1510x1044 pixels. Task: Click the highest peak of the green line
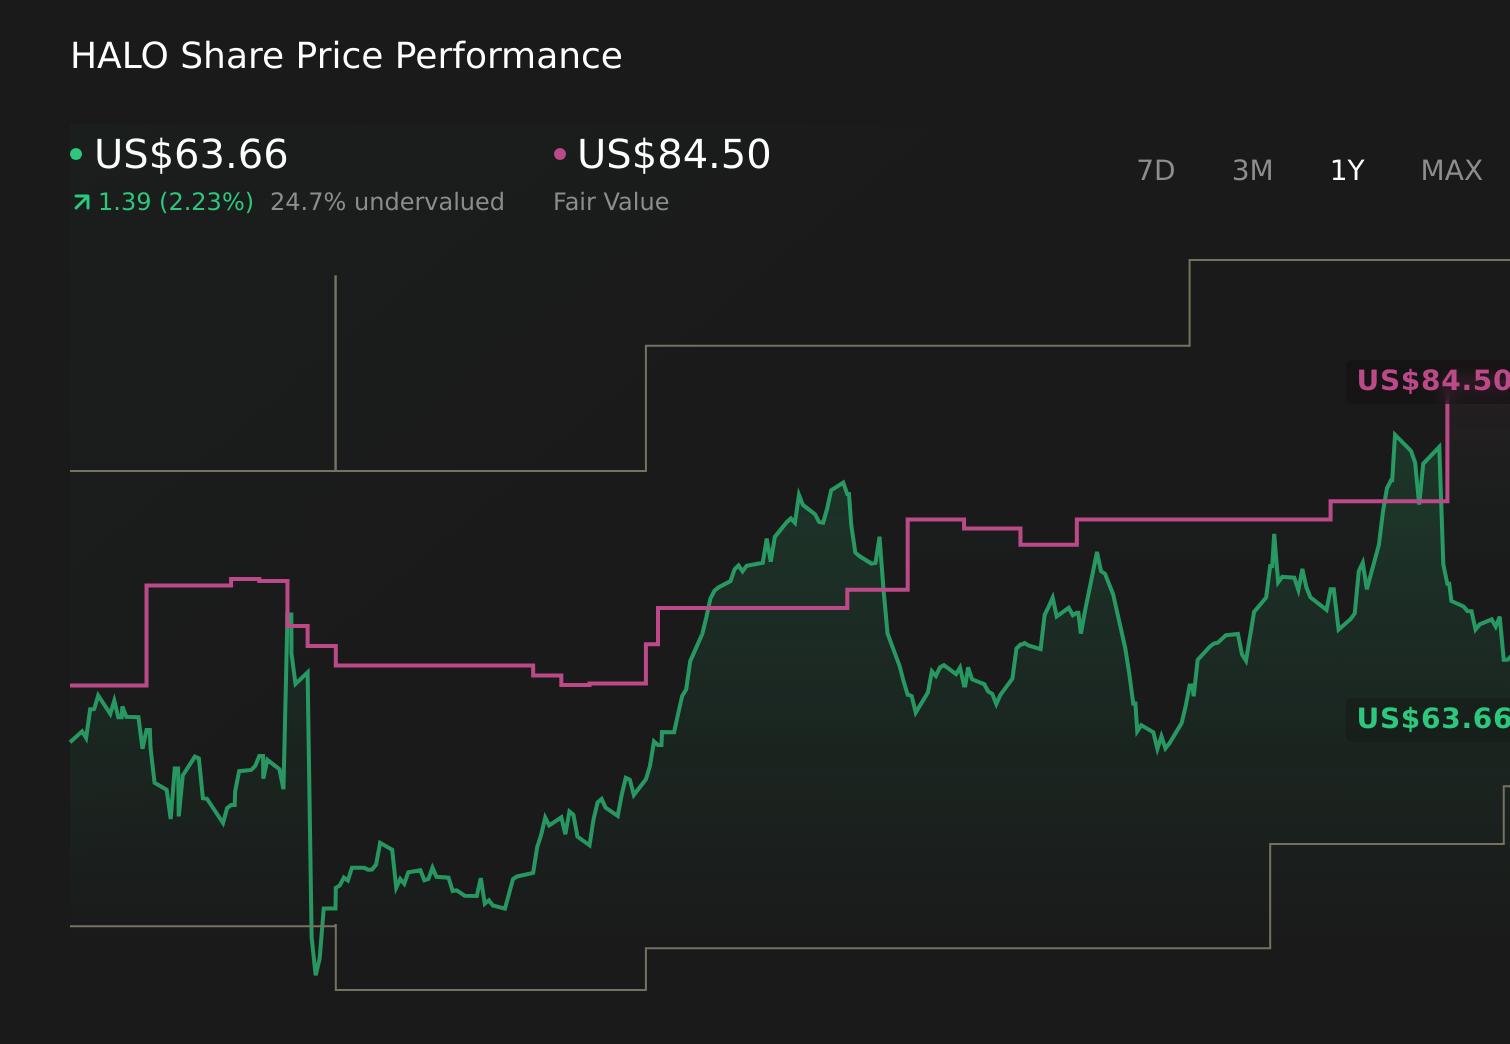1395,435
